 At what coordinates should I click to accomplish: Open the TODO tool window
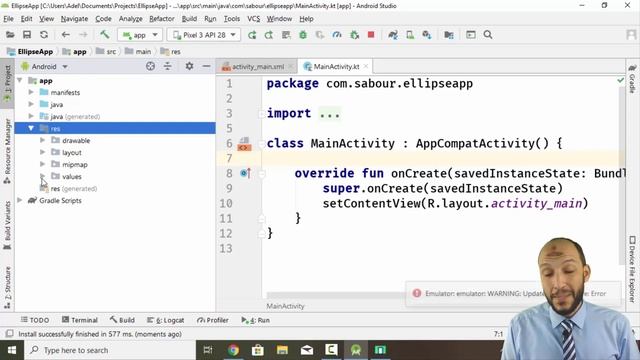point(35,320)
